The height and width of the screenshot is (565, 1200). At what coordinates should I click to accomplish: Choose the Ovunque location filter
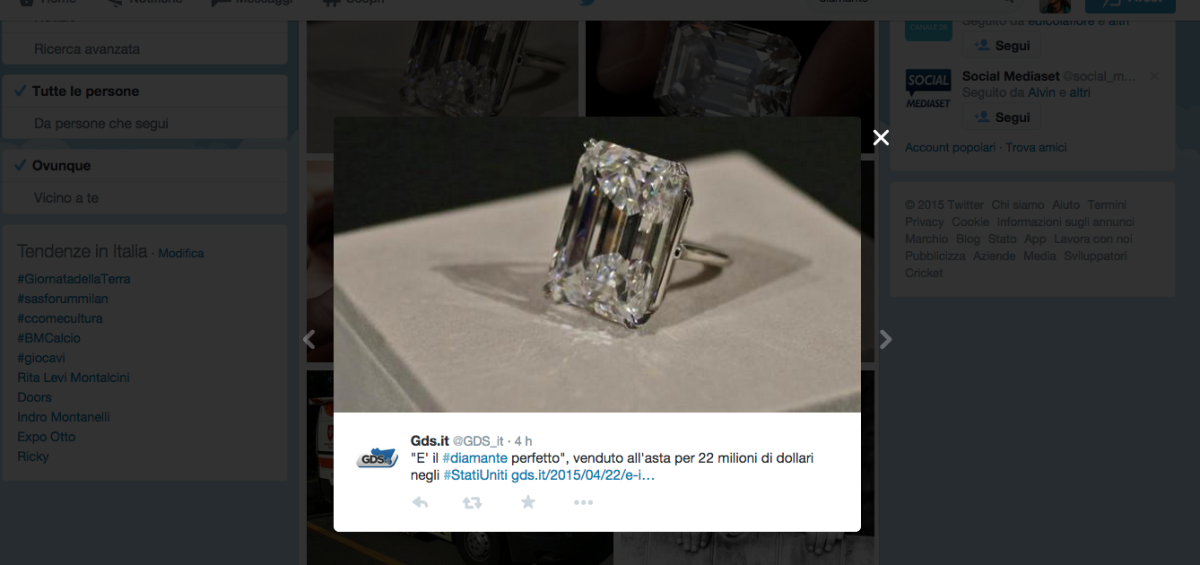click(x=145, y=166)
